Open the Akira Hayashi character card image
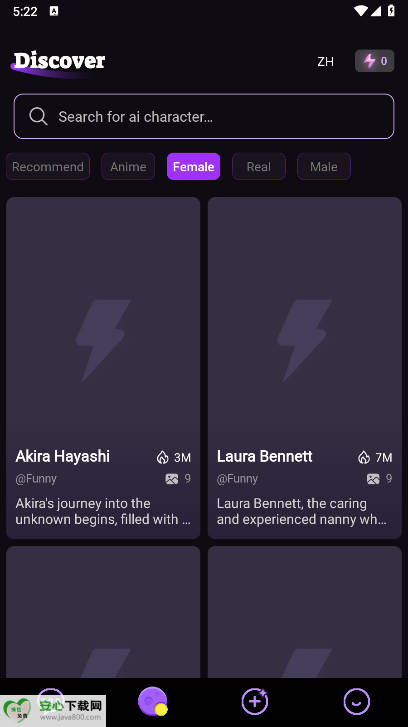Image resolution: width=408 pixels, height=727 pixels. point(103,320)
